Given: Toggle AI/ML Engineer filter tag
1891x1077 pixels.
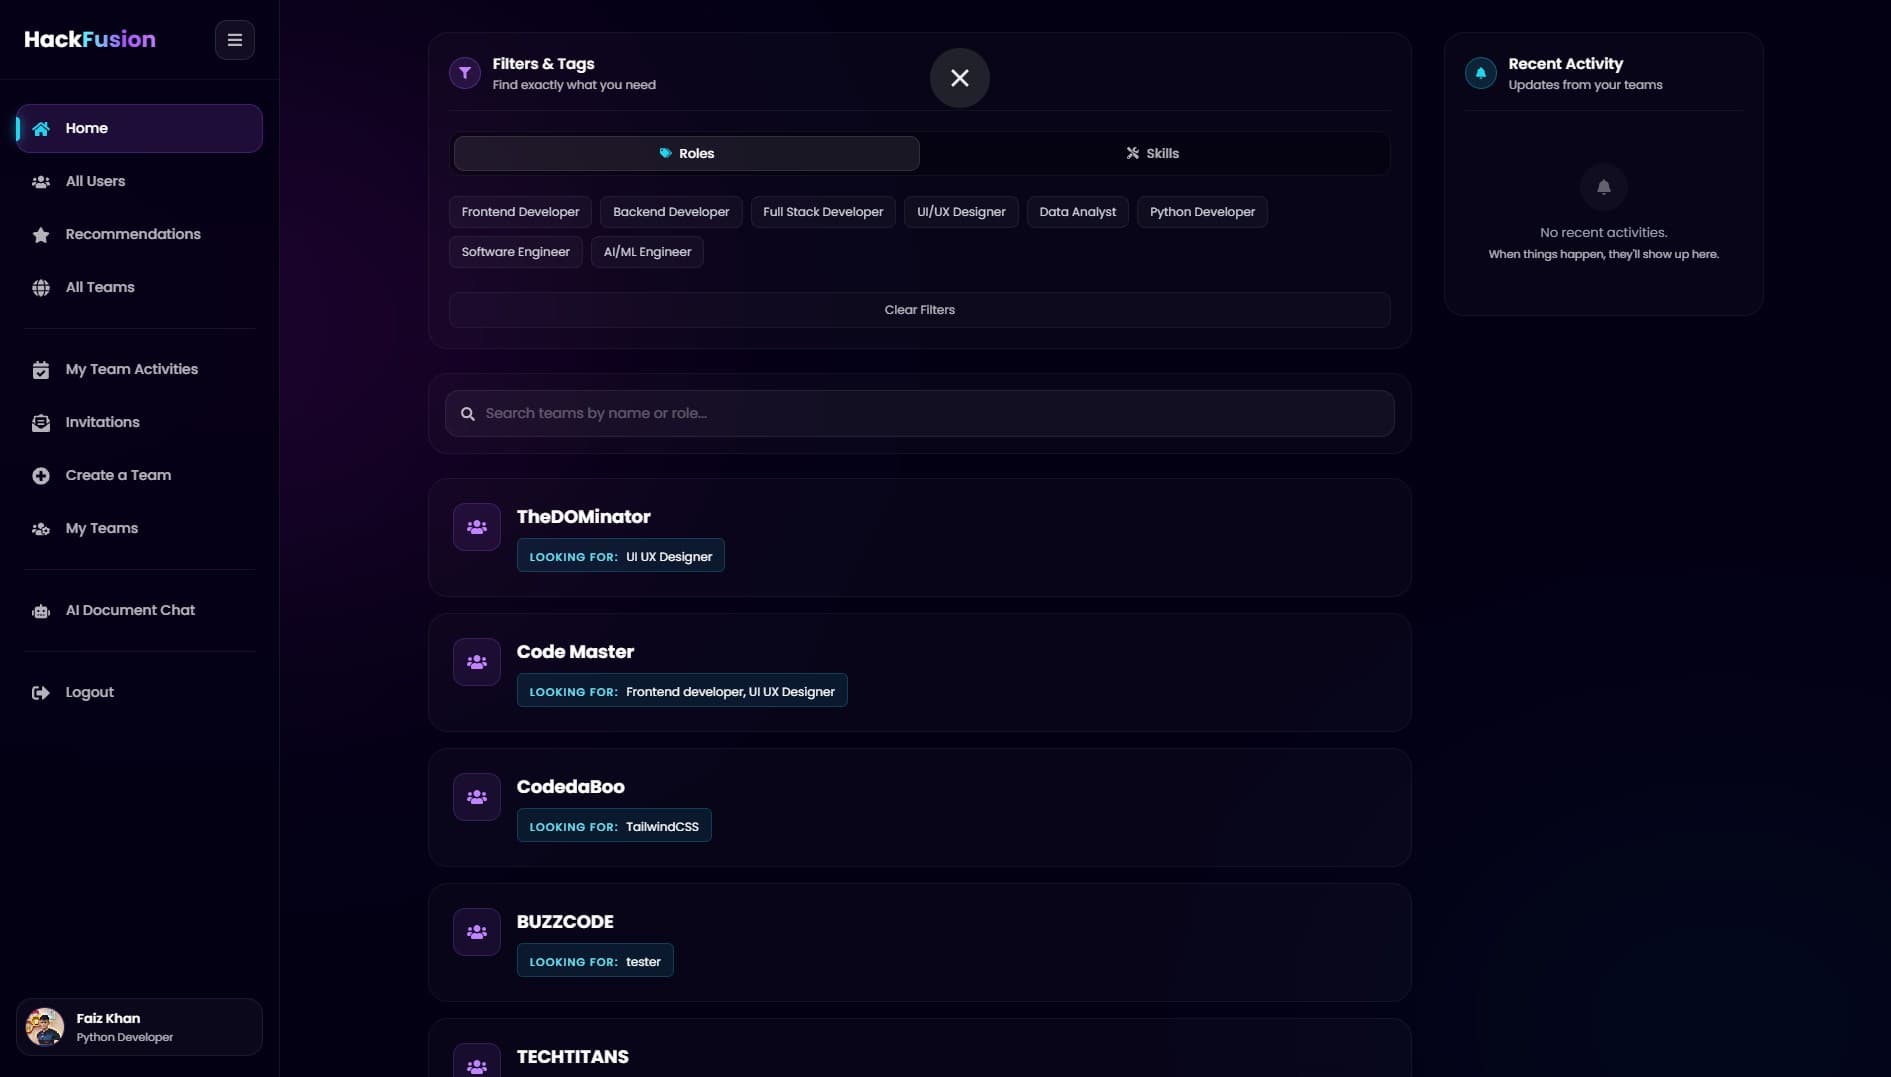Looking at the screenshot, I should pyautogui.click(x=647, y=252).
